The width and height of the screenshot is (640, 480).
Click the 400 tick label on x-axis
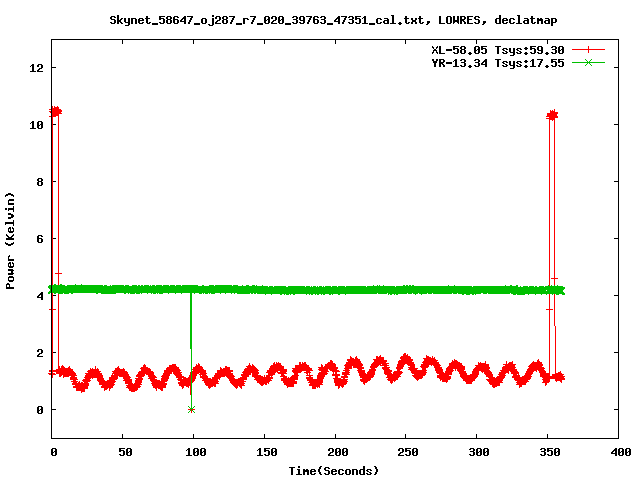(619, 453)
